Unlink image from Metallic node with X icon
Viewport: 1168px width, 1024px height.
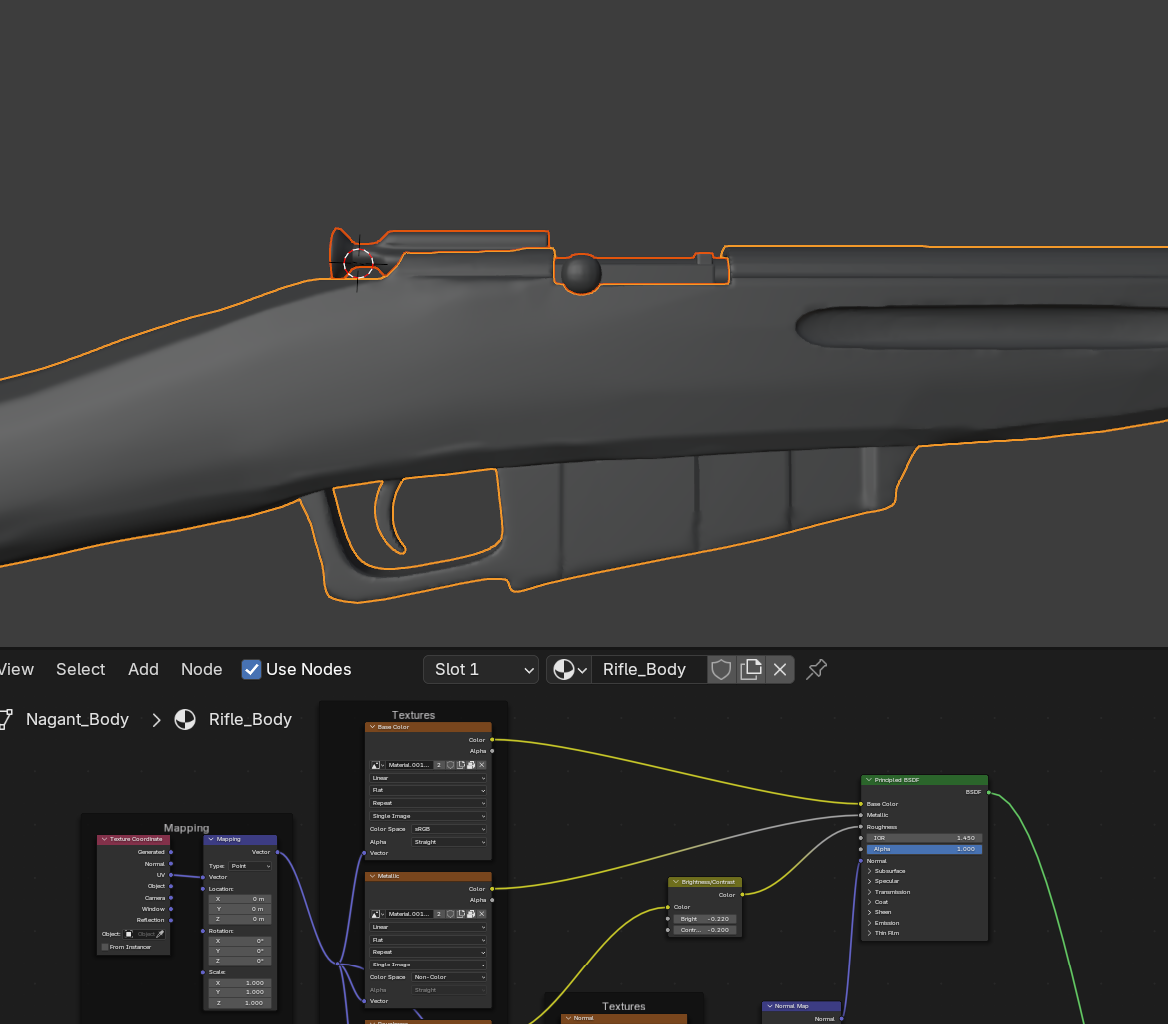(483, 913)
